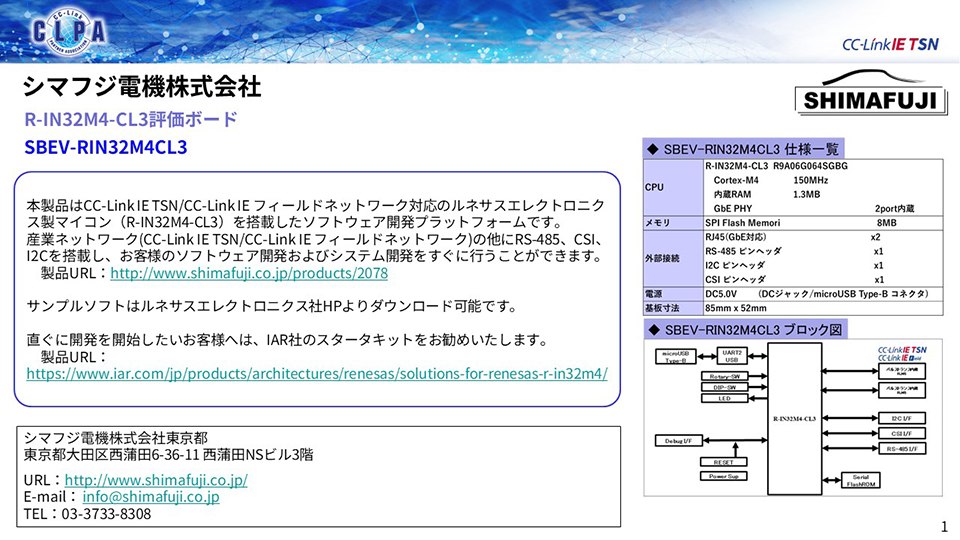Click the CC-Link IE TSN logo in block diagram
Screen dimensions: 960x540
pos(902,350)
